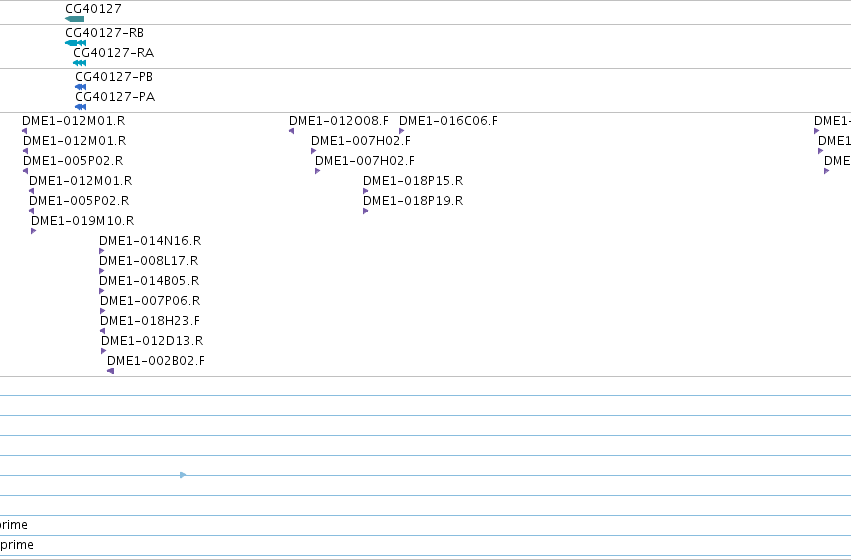851x560 pixels.
Task: Click light blue arrow on horizontal track line
Action: coord(183,475)
